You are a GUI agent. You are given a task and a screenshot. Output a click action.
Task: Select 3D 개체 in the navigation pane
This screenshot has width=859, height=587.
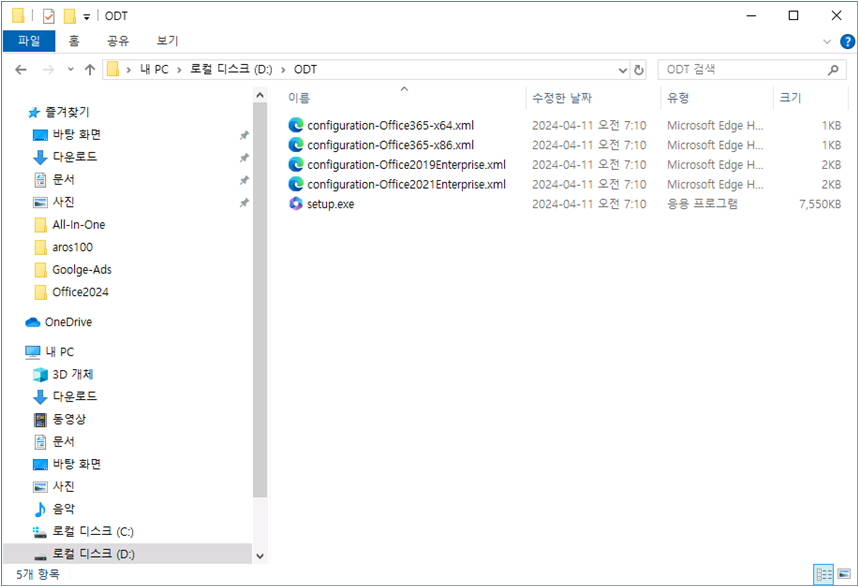pos(63,374)
